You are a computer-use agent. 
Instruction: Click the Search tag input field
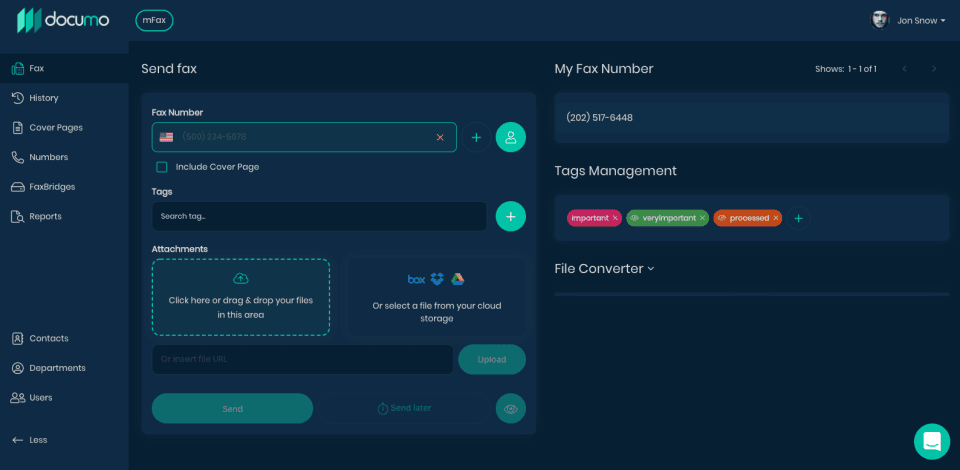pos(318,216)
